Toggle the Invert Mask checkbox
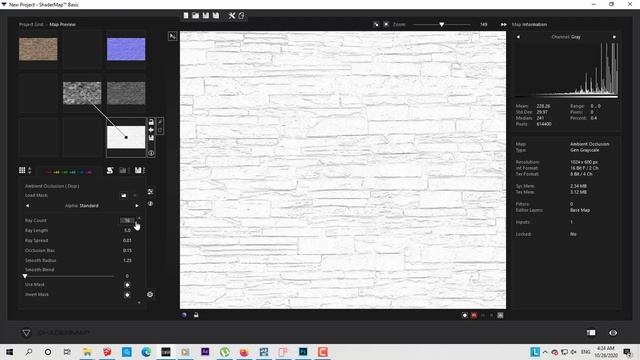 (x=127, y=295)
